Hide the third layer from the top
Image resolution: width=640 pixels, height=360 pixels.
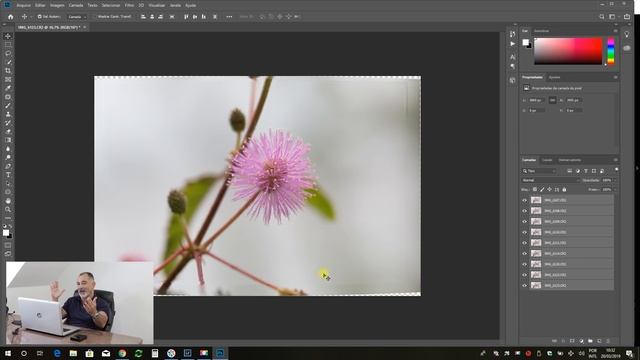tap(524, 222)
